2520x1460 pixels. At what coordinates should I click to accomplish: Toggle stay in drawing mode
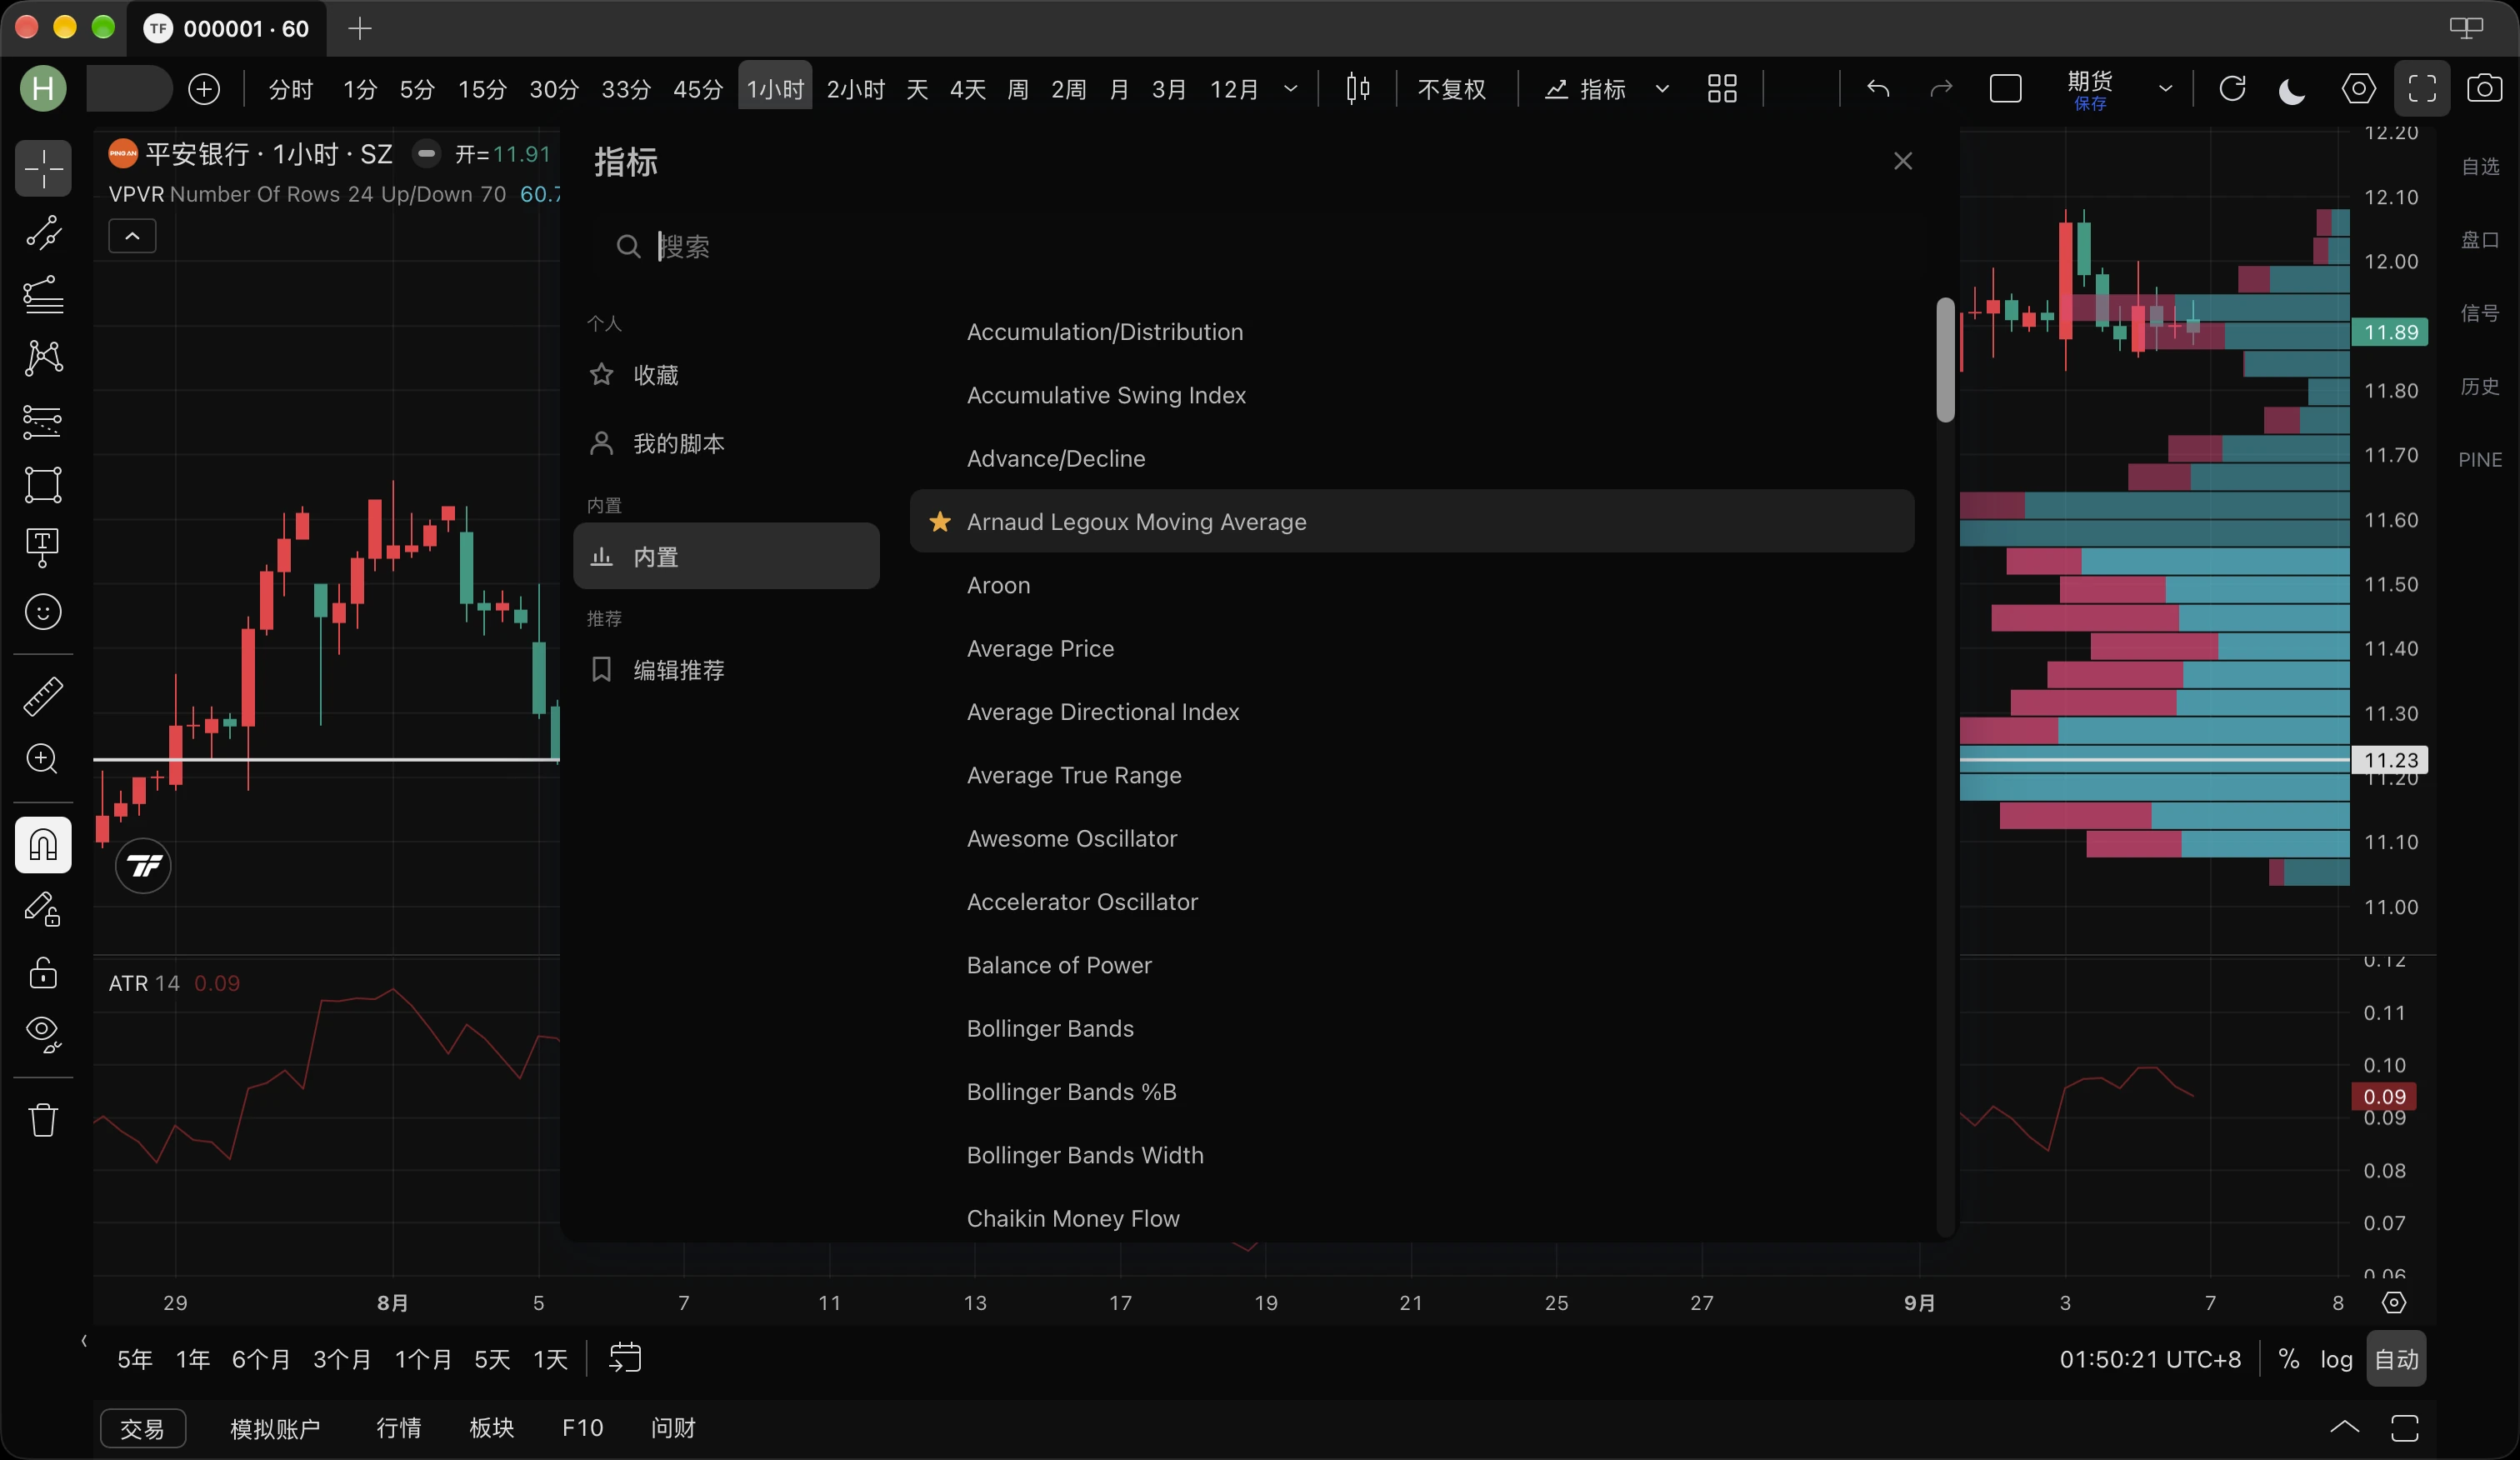click(43, 909)
